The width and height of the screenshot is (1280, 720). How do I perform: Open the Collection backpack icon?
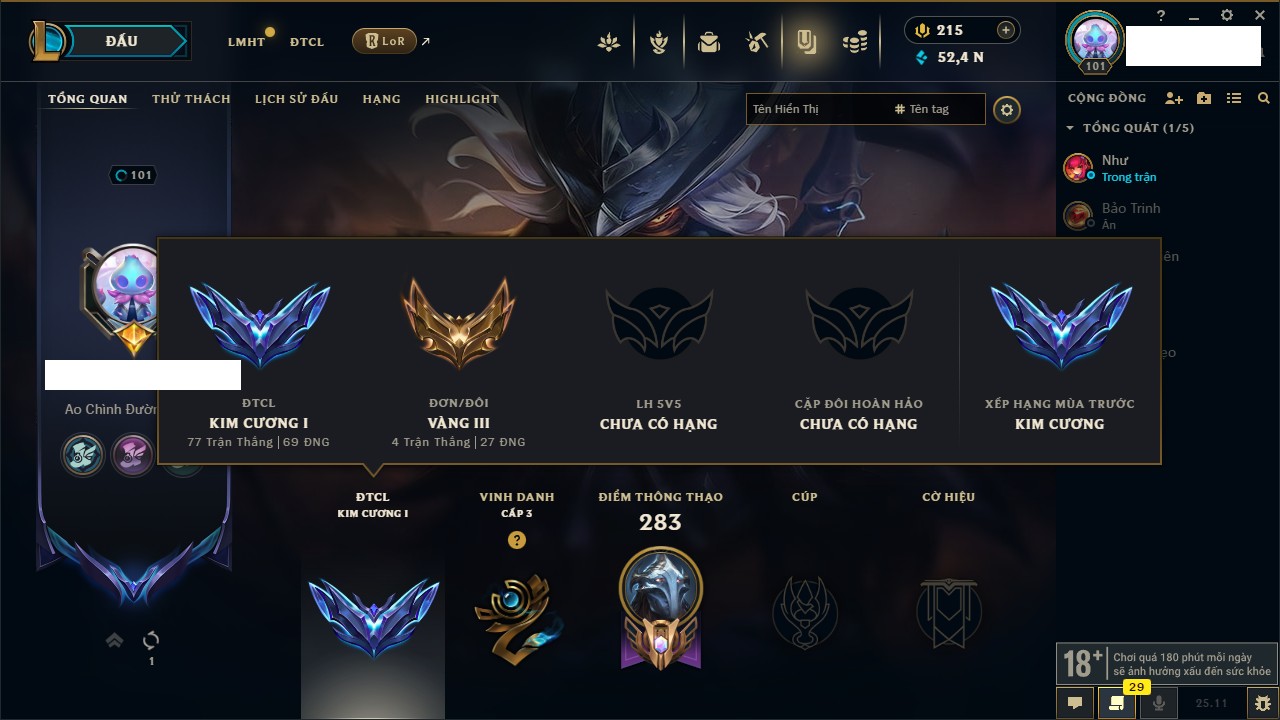pos(709,42)
